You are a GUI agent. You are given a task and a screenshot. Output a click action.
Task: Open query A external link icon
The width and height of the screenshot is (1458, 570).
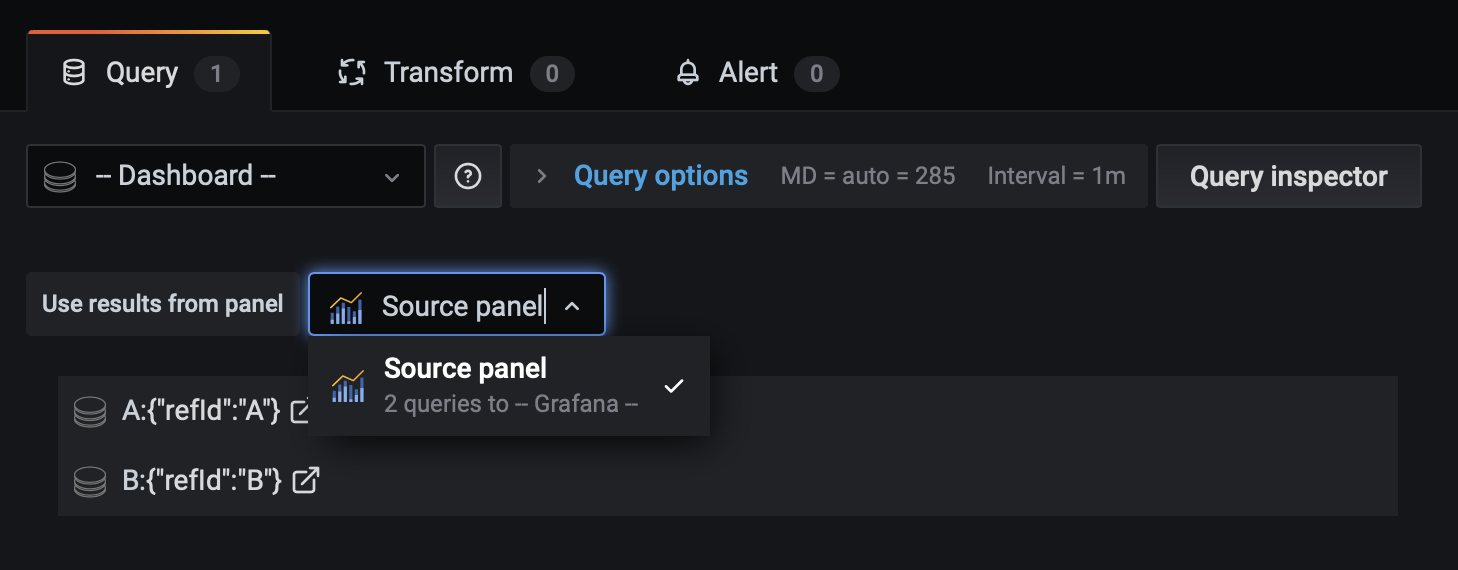[x=300, y=411]
